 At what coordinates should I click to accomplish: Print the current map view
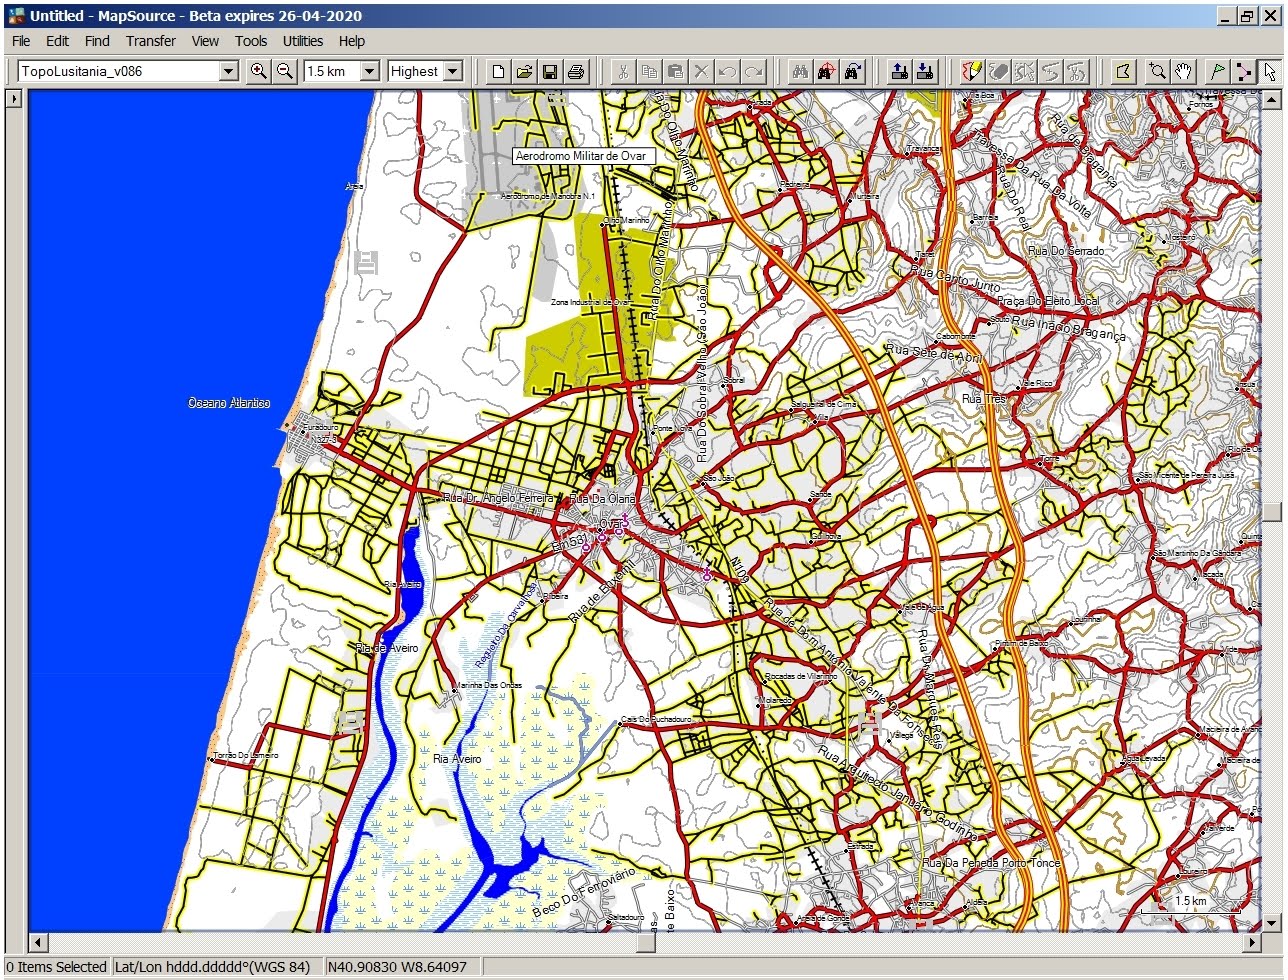click(x=575, y=71)
